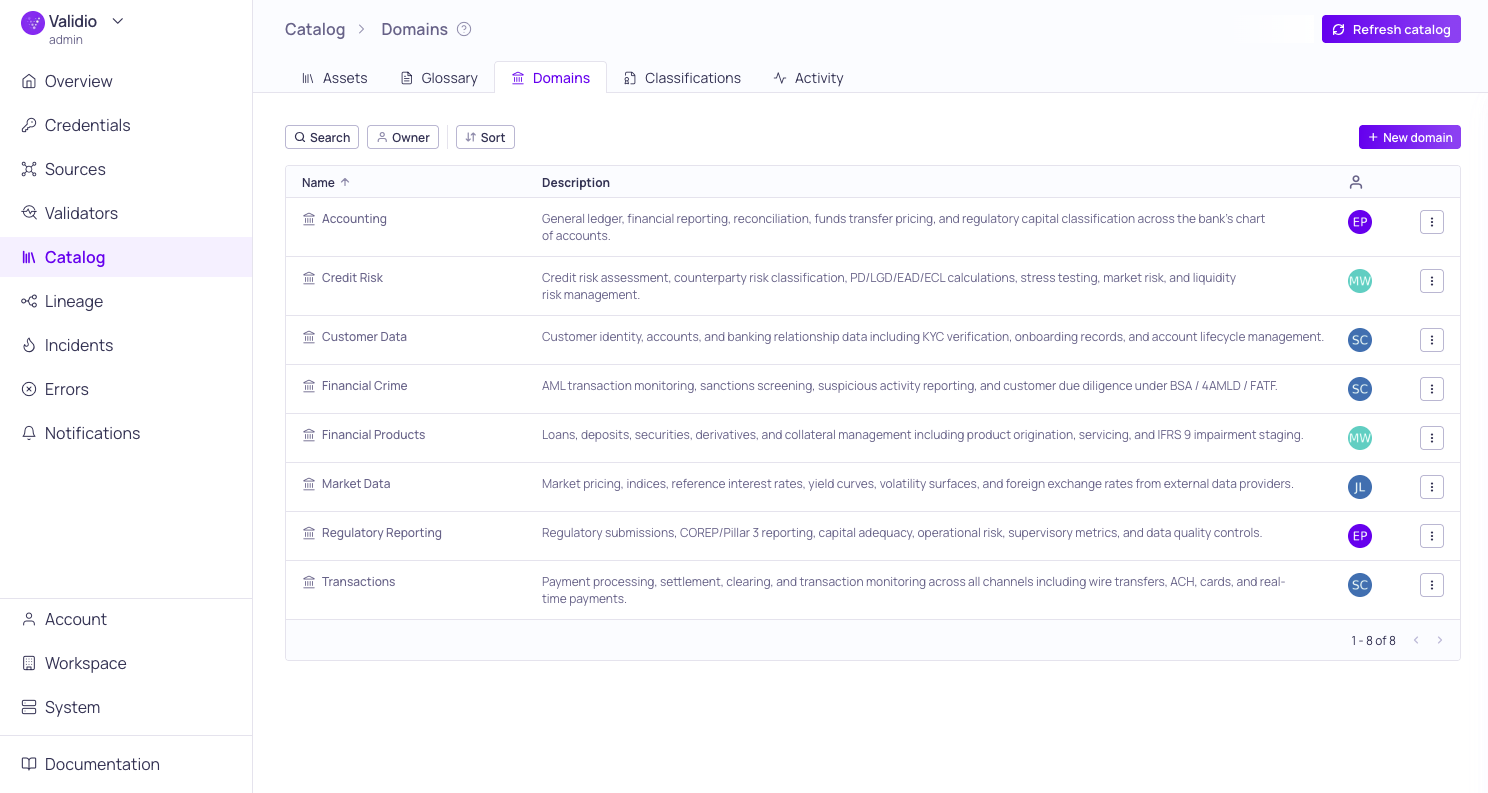Click the Validio logo icon
Screen dimensions: 1488x793
(x=33, y=23)
